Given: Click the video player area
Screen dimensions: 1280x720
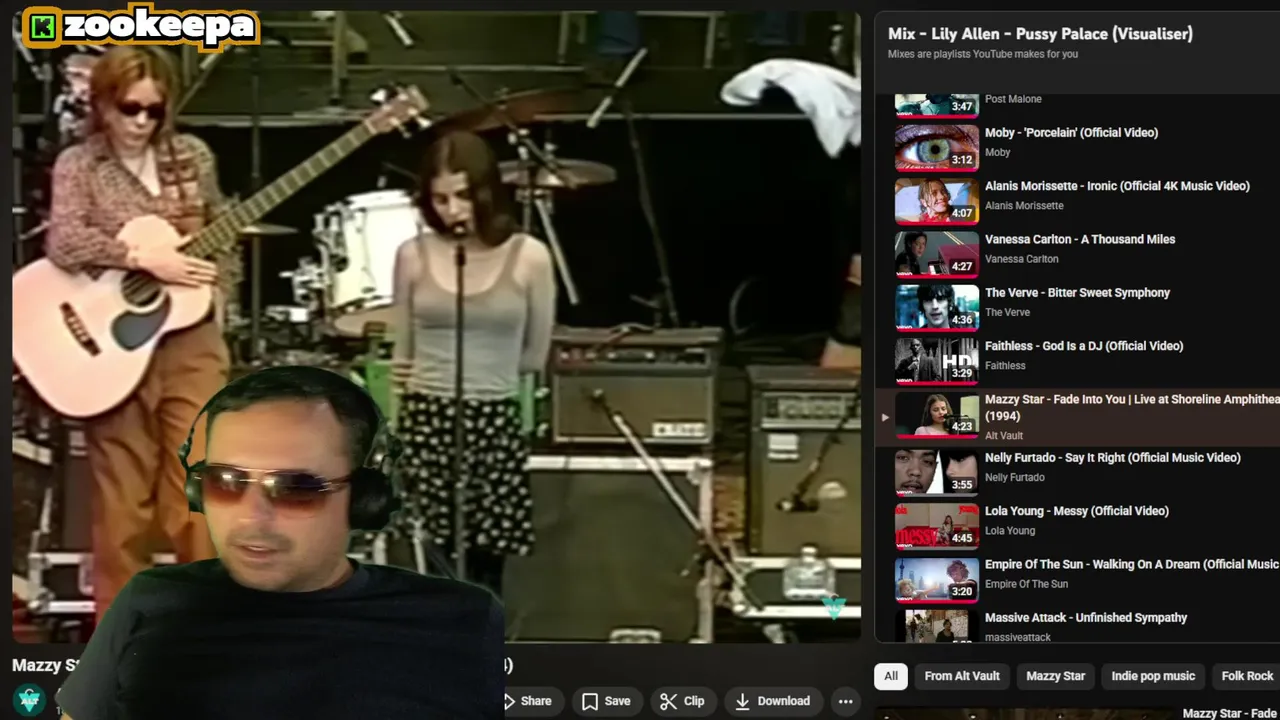Looking at the screenshot, I should [x=437, y=328].
